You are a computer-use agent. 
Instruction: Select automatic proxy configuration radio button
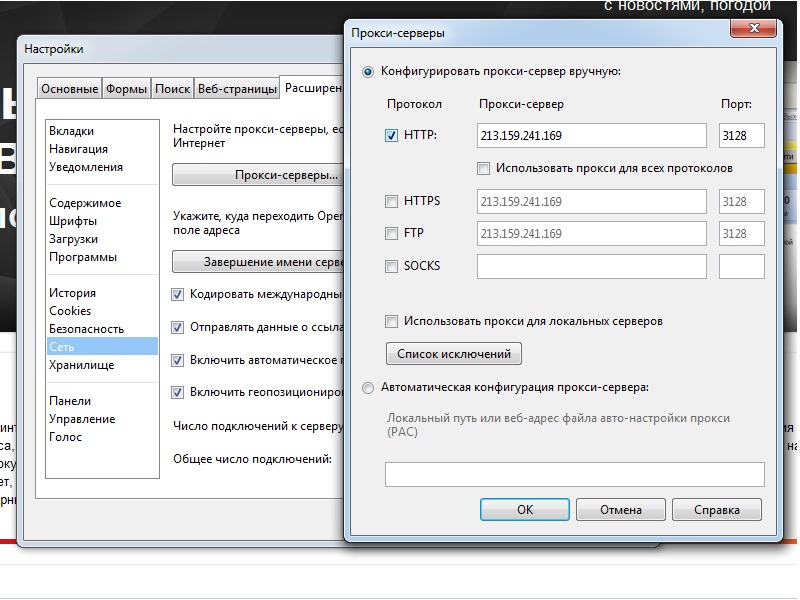(x=369, y=387)
